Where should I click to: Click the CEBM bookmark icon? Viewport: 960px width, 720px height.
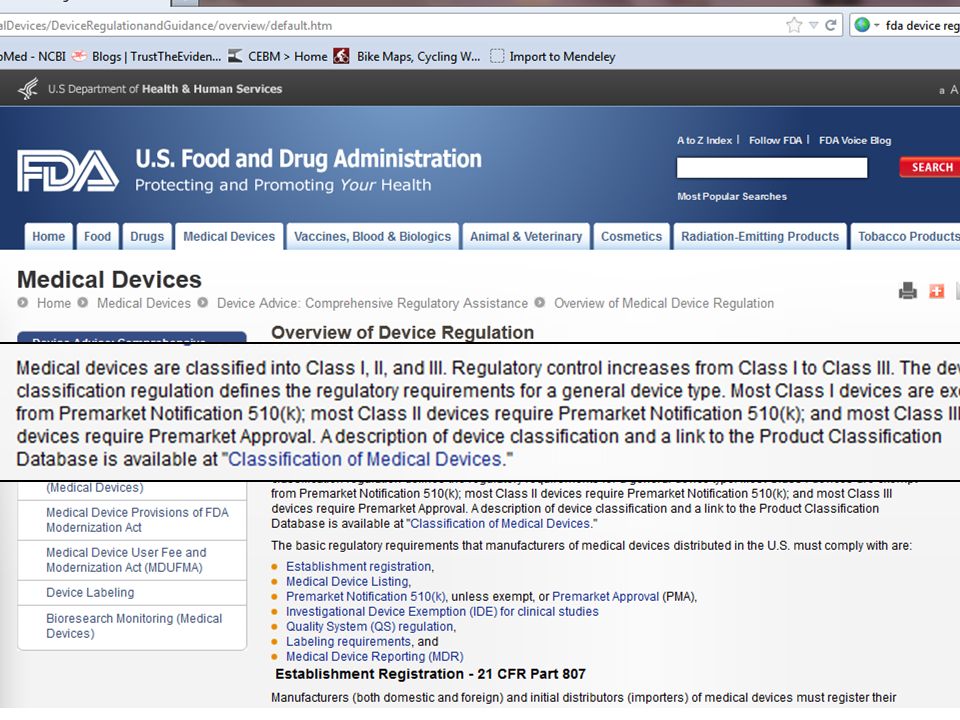click(234, 56)
